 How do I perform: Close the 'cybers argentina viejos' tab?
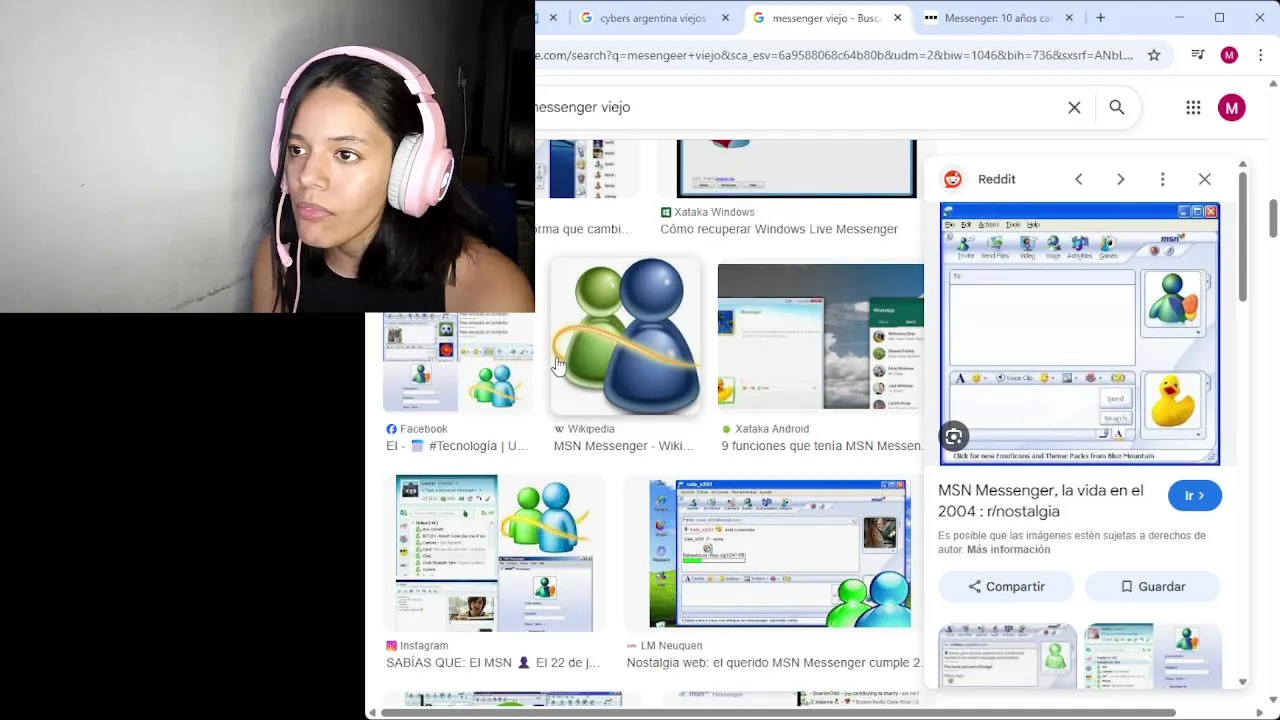(725, 18)
